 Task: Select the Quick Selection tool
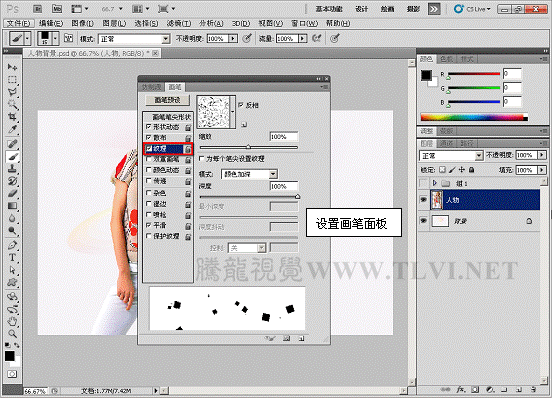coord(12,104)
